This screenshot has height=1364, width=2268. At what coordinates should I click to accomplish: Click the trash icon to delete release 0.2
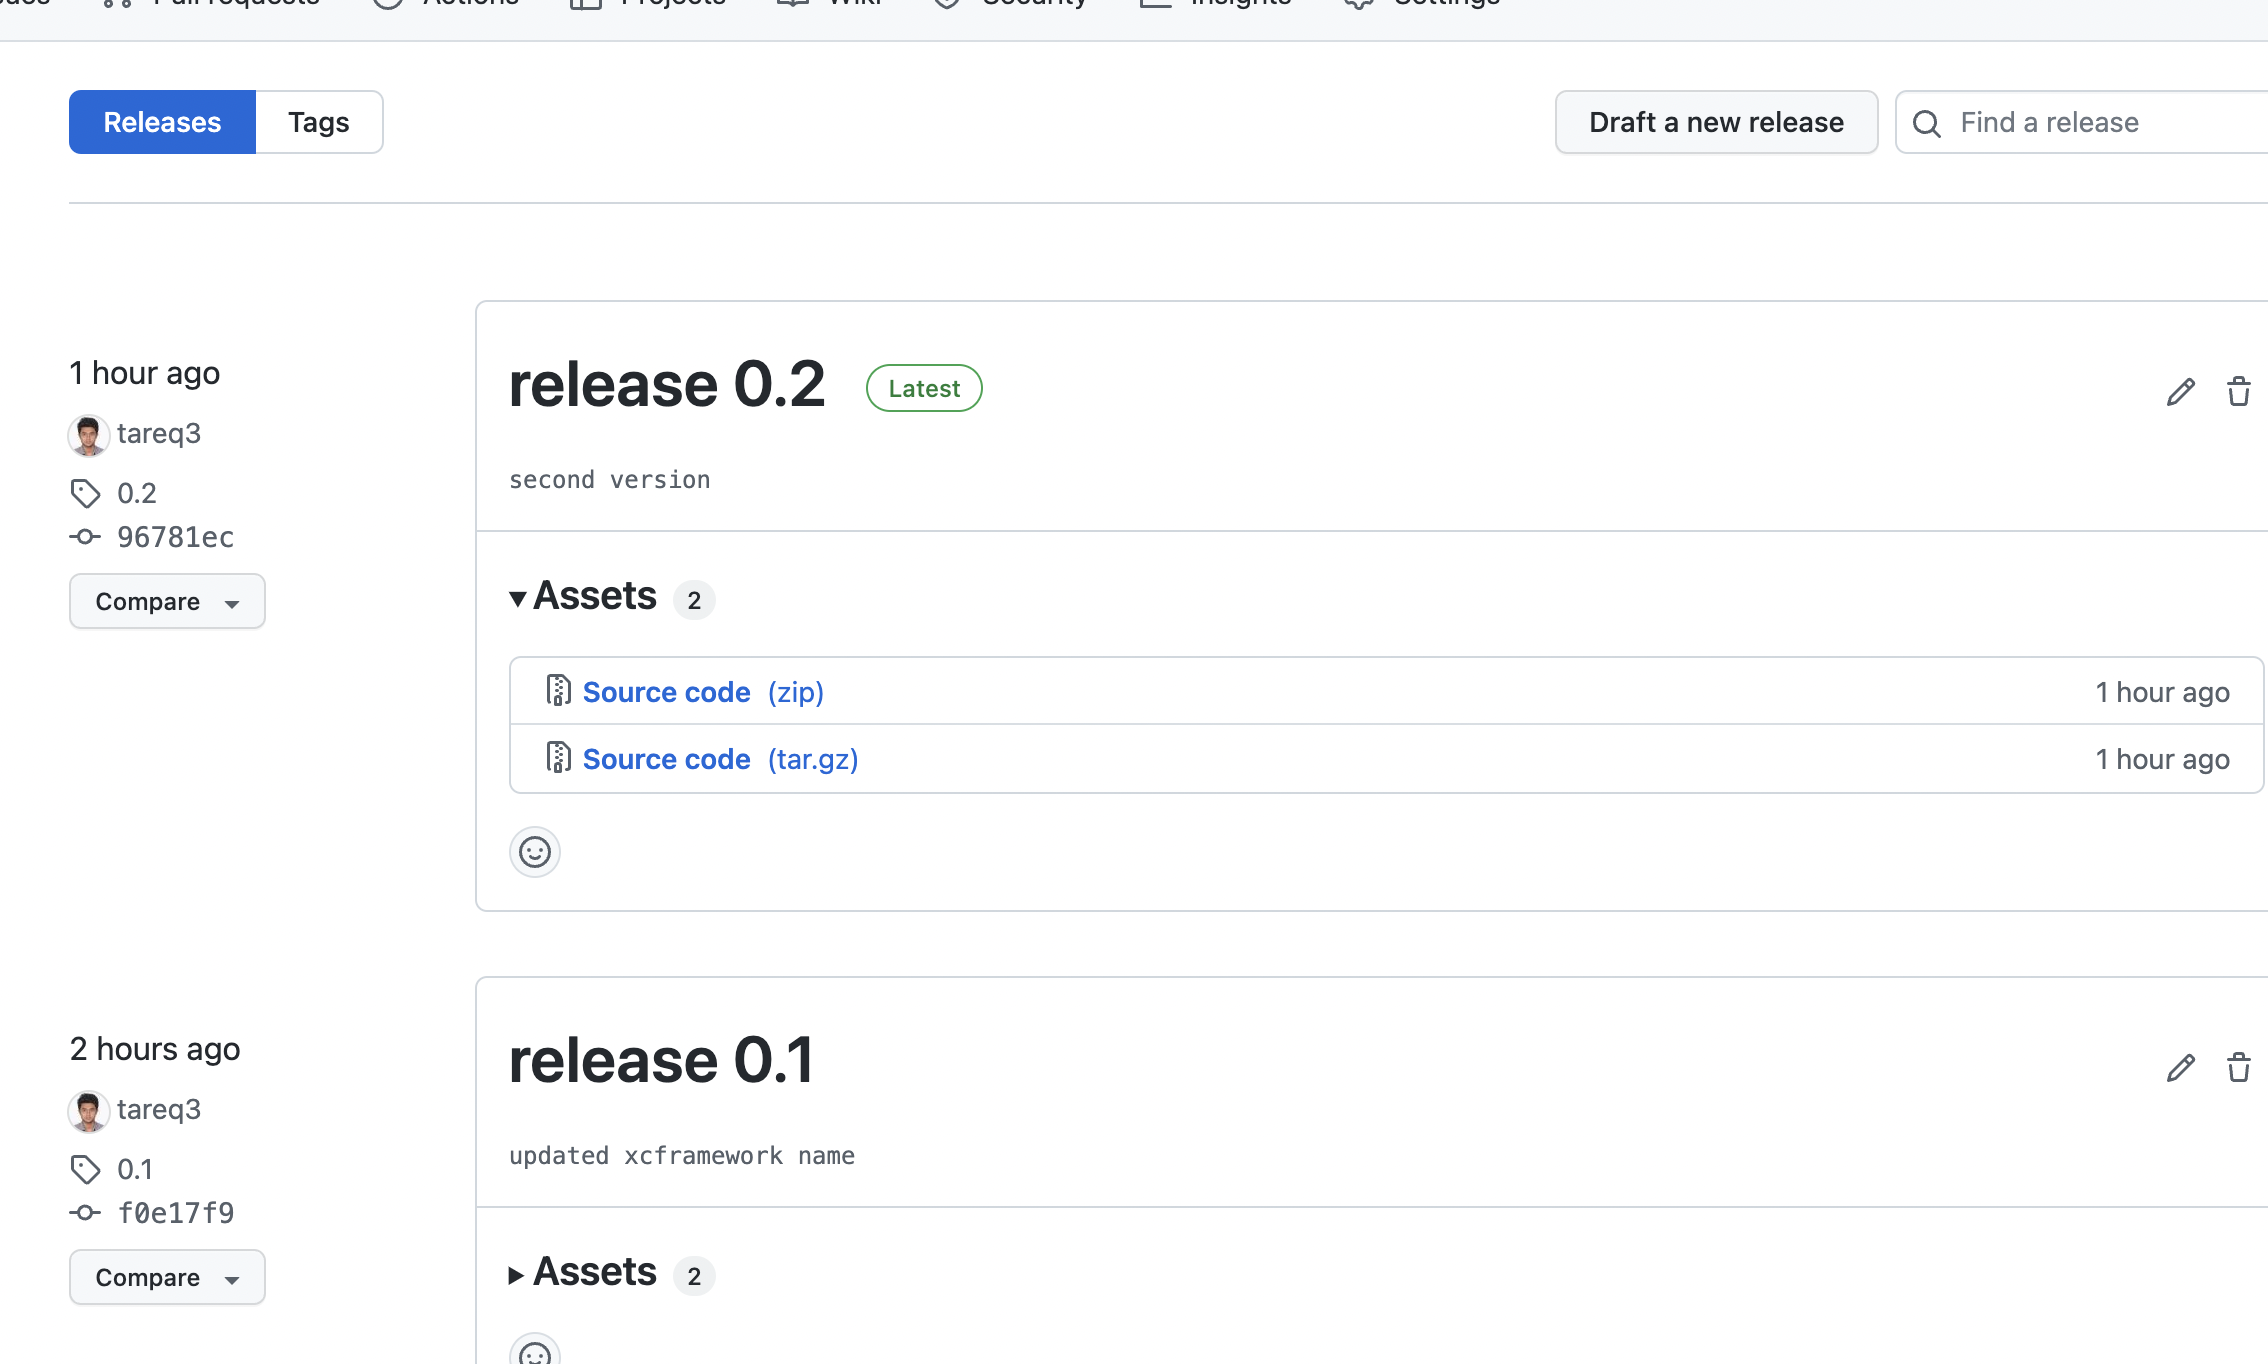[2238, 392]
